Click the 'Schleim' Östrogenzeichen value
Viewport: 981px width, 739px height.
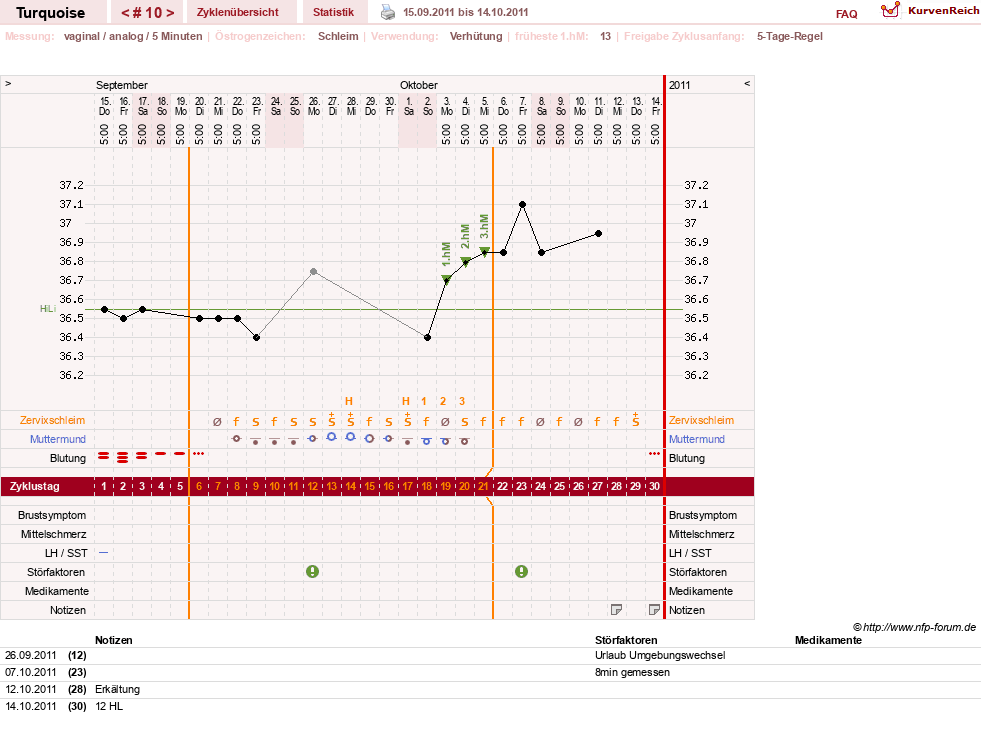[338, 36]
